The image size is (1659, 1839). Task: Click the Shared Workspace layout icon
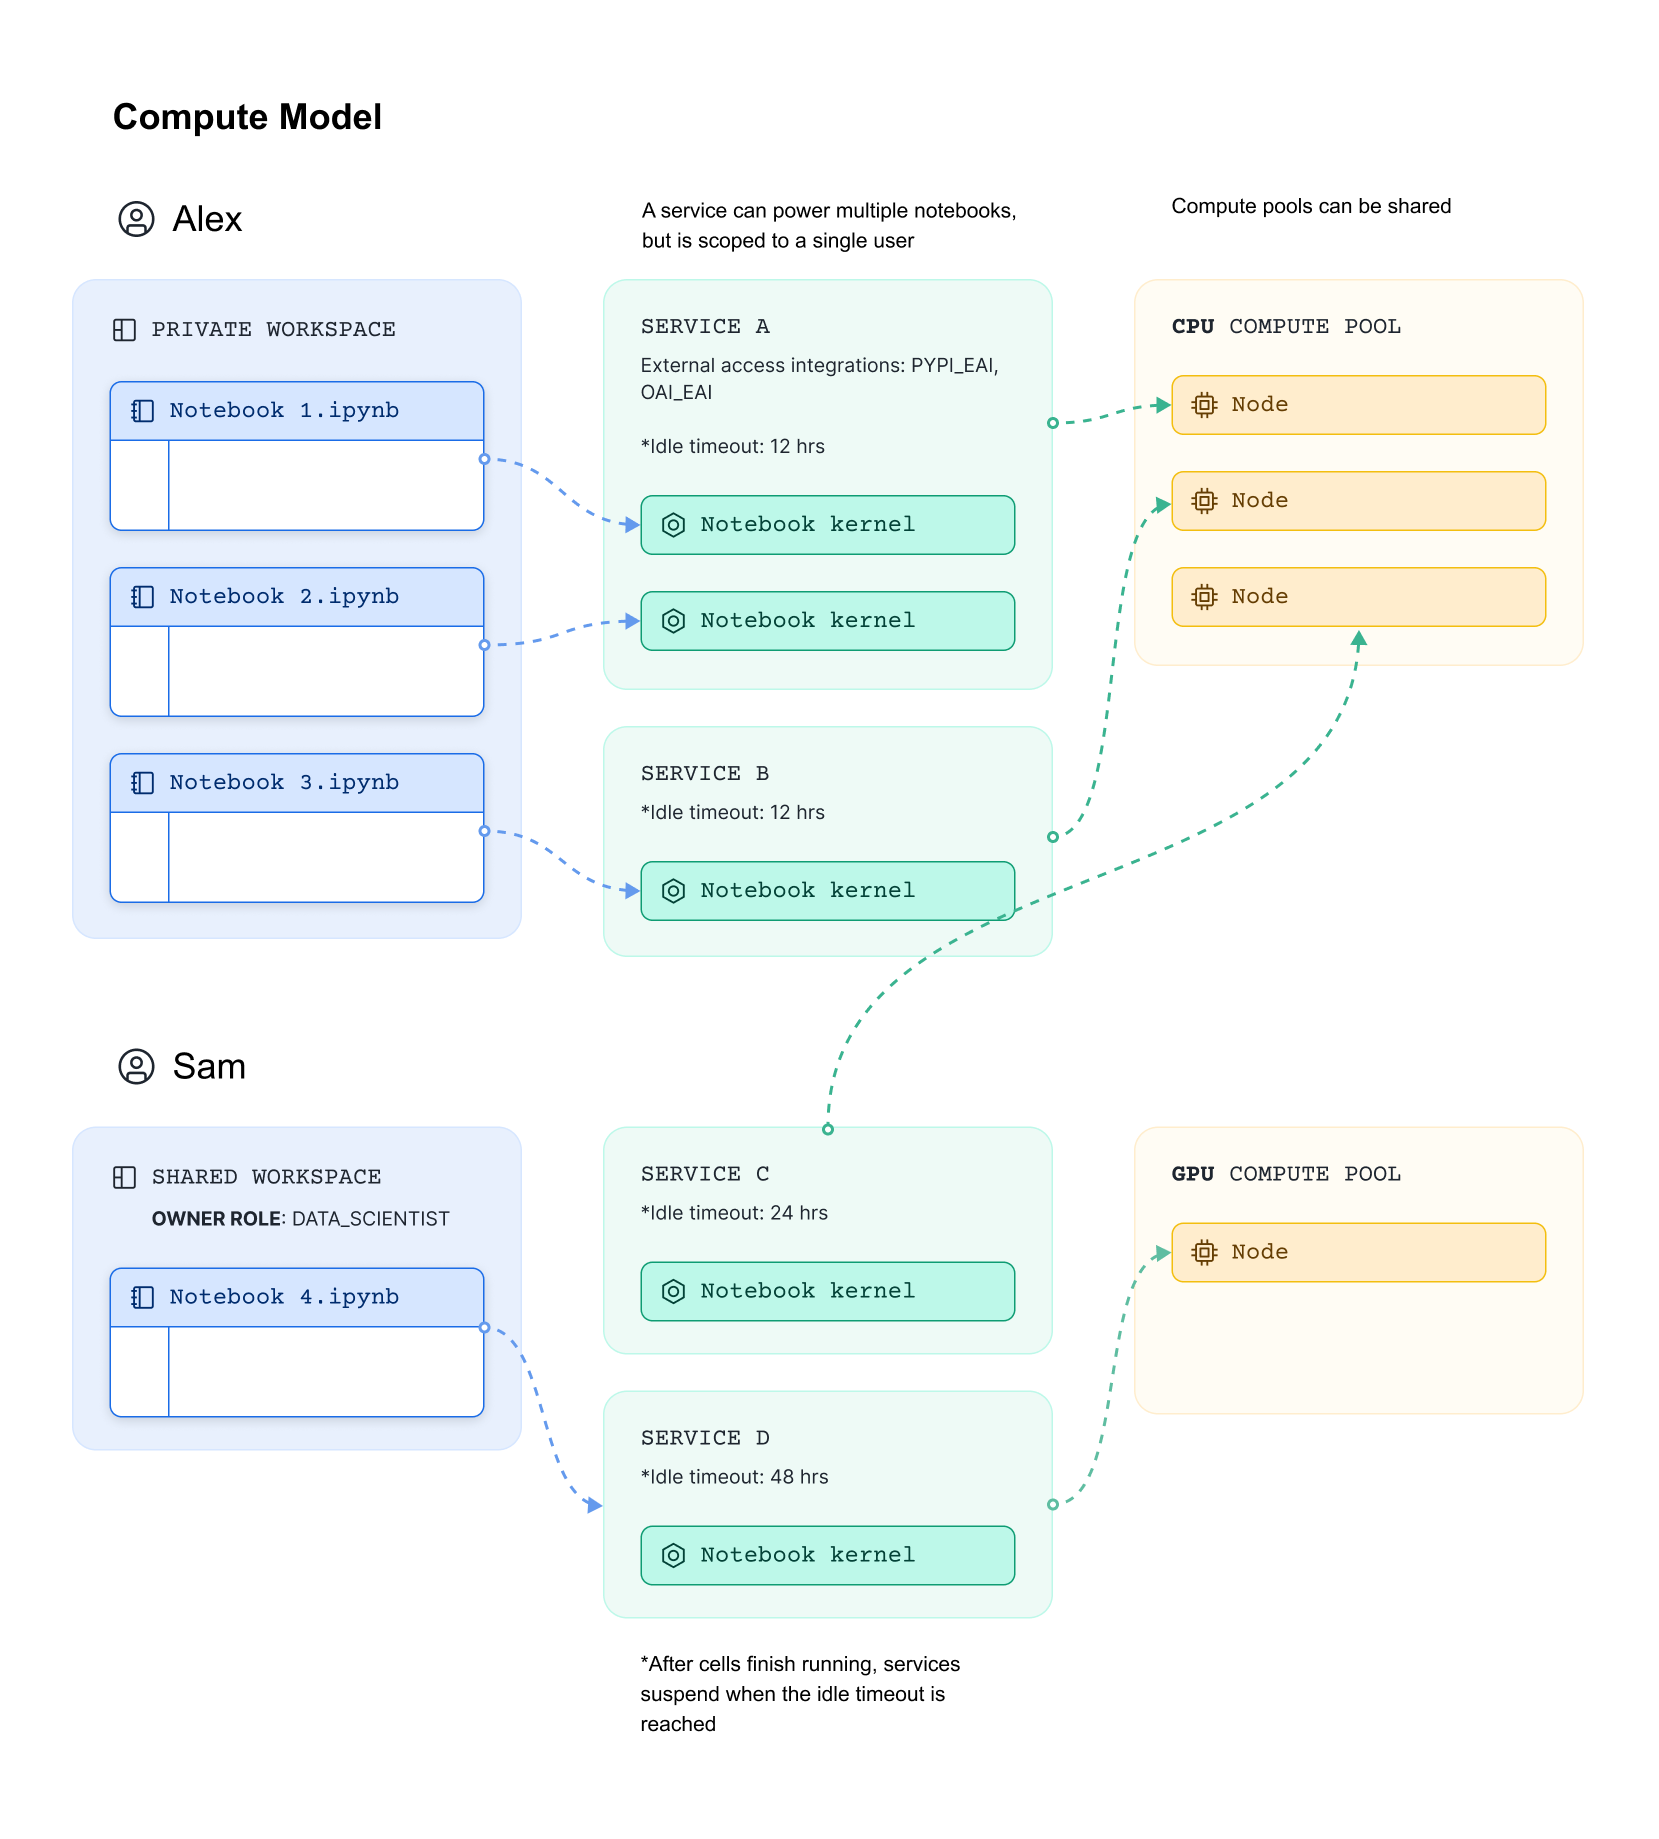tap(124, 1177)
